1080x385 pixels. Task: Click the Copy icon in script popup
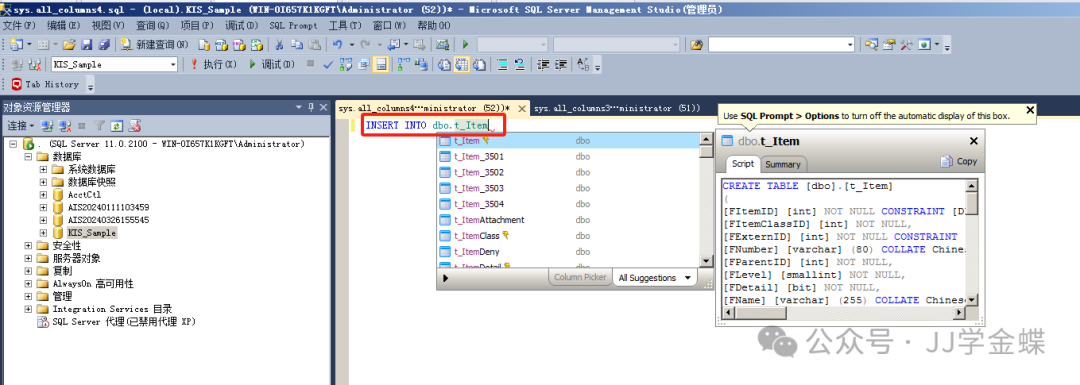coord(958,161)
